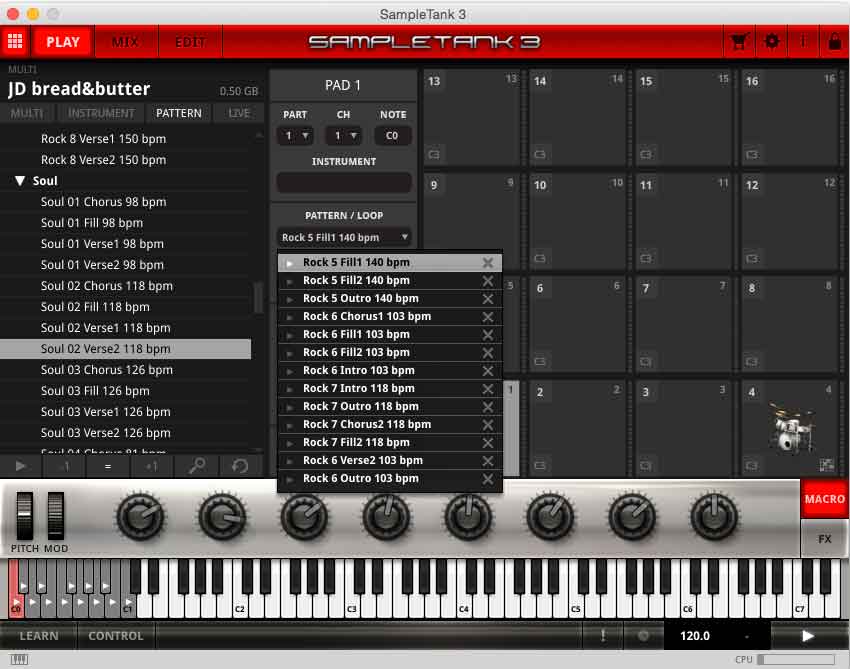The height and width of the screenshot is (669, 850).
Task: Click the magnifier search icon under pattern list
Action: click(x=198, y=466)
